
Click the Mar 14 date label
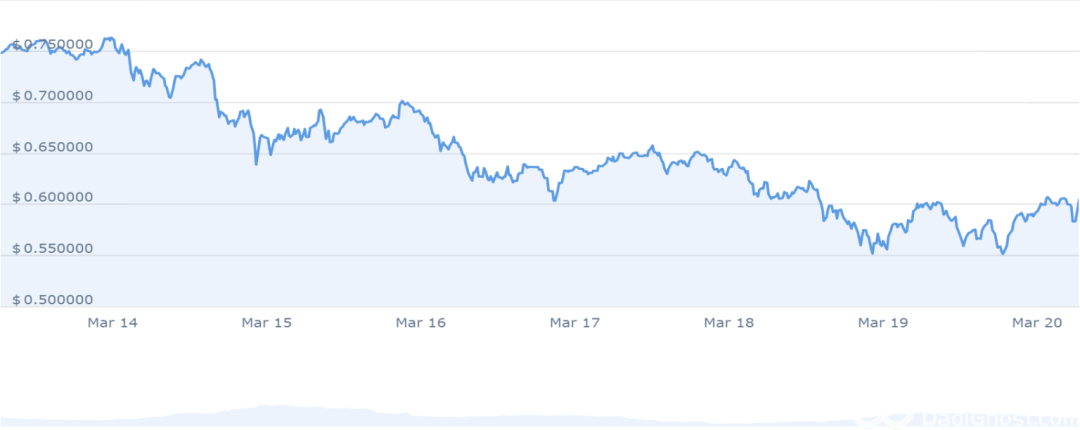(x=113, y=323)
